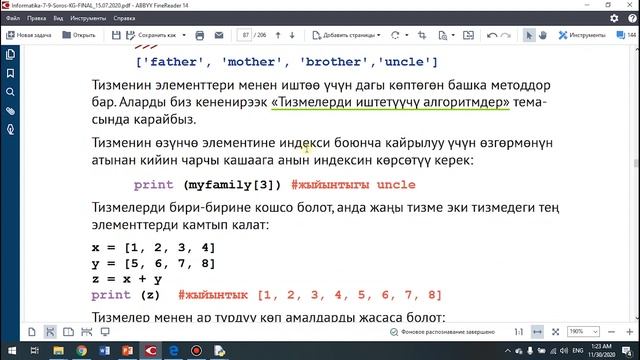The height and width of the screenshot is (360, 640).
Task: Switch to single page view mode
Action: click(32, 332)
